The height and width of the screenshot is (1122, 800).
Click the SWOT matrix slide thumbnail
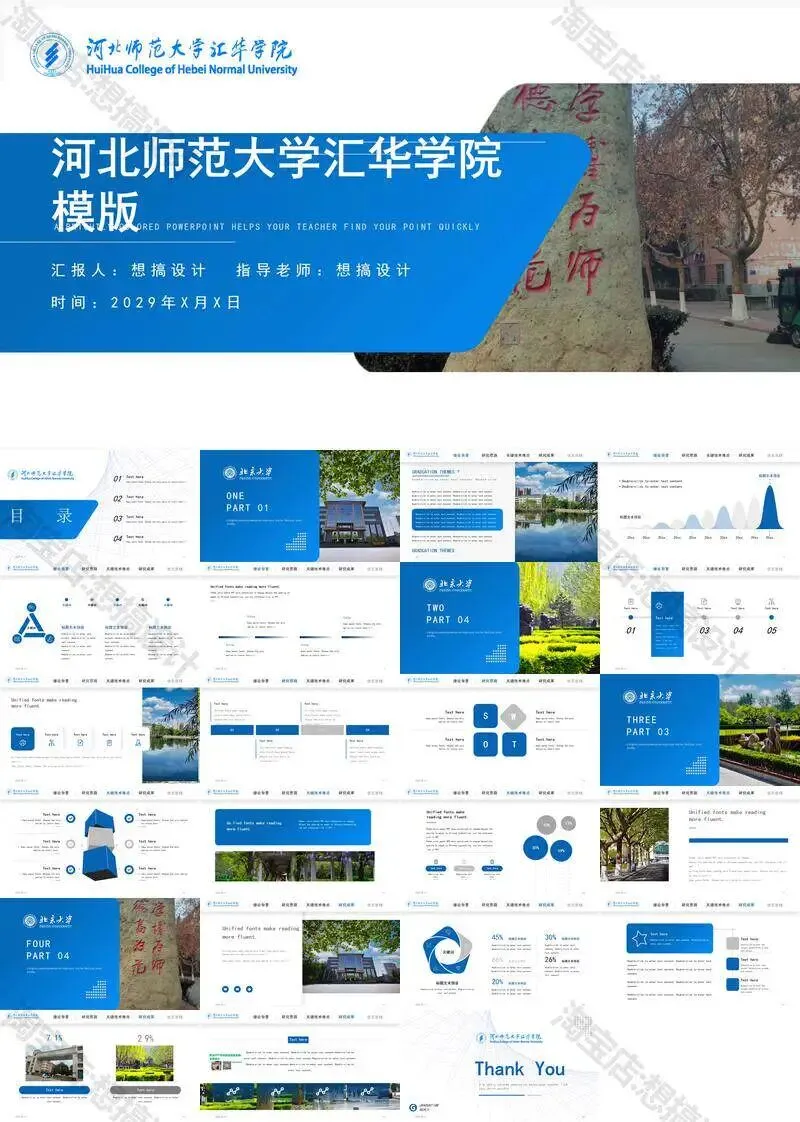click(x=499, y=731)
